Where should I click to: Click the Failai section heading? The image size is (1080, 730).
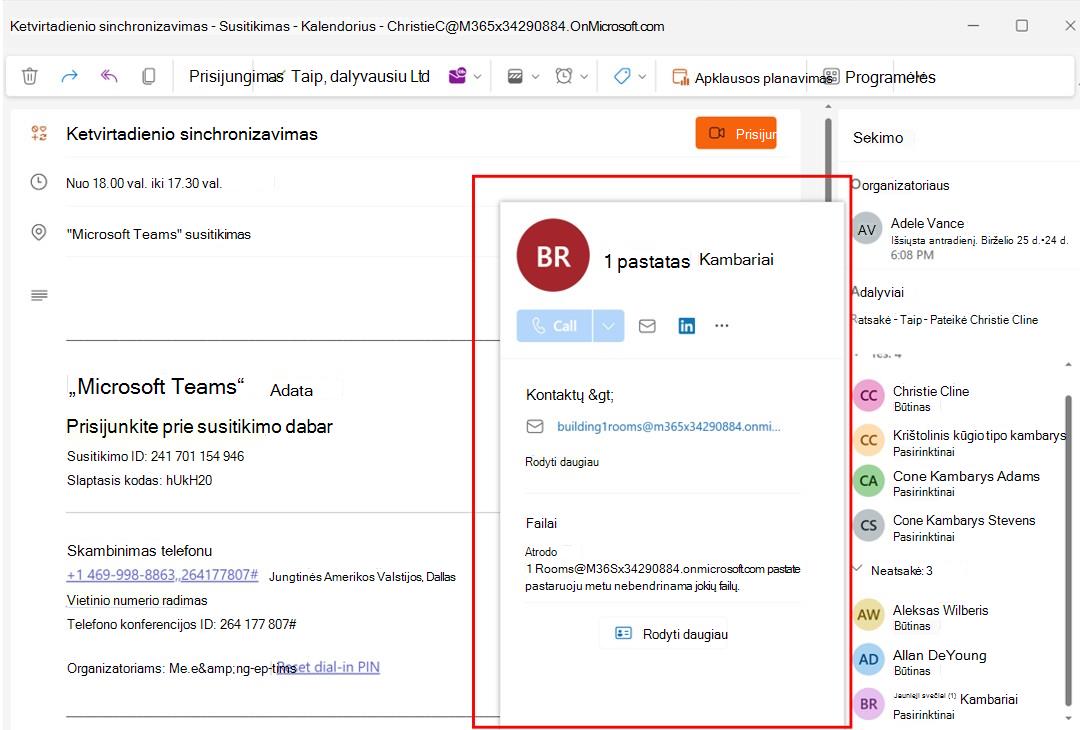pyautogui.click(x=541, y=523)
